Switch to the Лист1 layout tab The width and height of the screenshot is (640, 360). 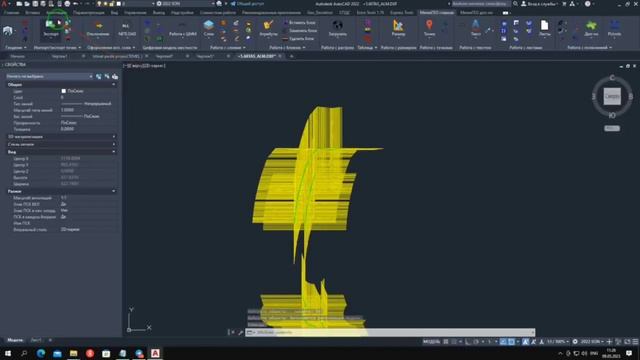pos(36,340)
